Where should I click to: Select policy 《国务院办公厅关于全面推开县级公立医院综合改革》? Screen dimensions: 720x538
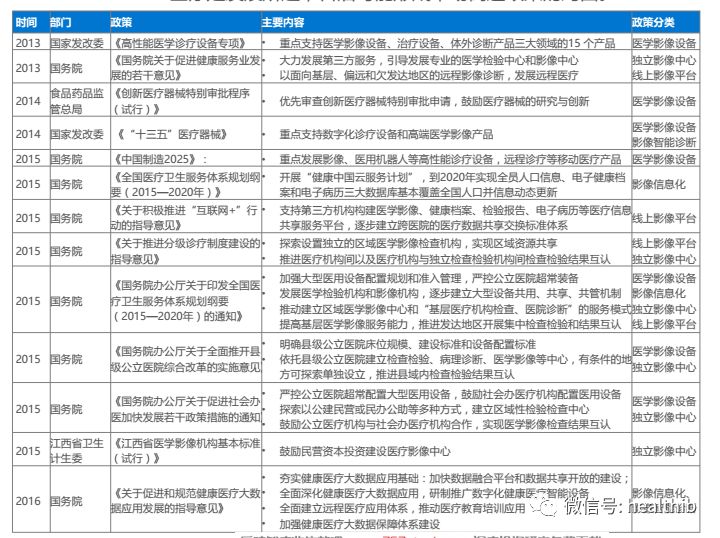[186, 359]
